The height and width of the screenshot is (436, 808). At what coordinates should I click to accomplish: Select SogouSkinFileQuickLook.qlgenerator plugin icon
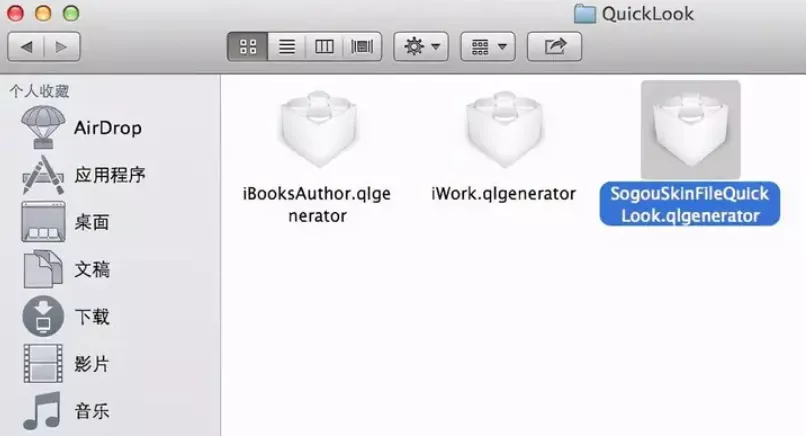click(x=691, y=129)
